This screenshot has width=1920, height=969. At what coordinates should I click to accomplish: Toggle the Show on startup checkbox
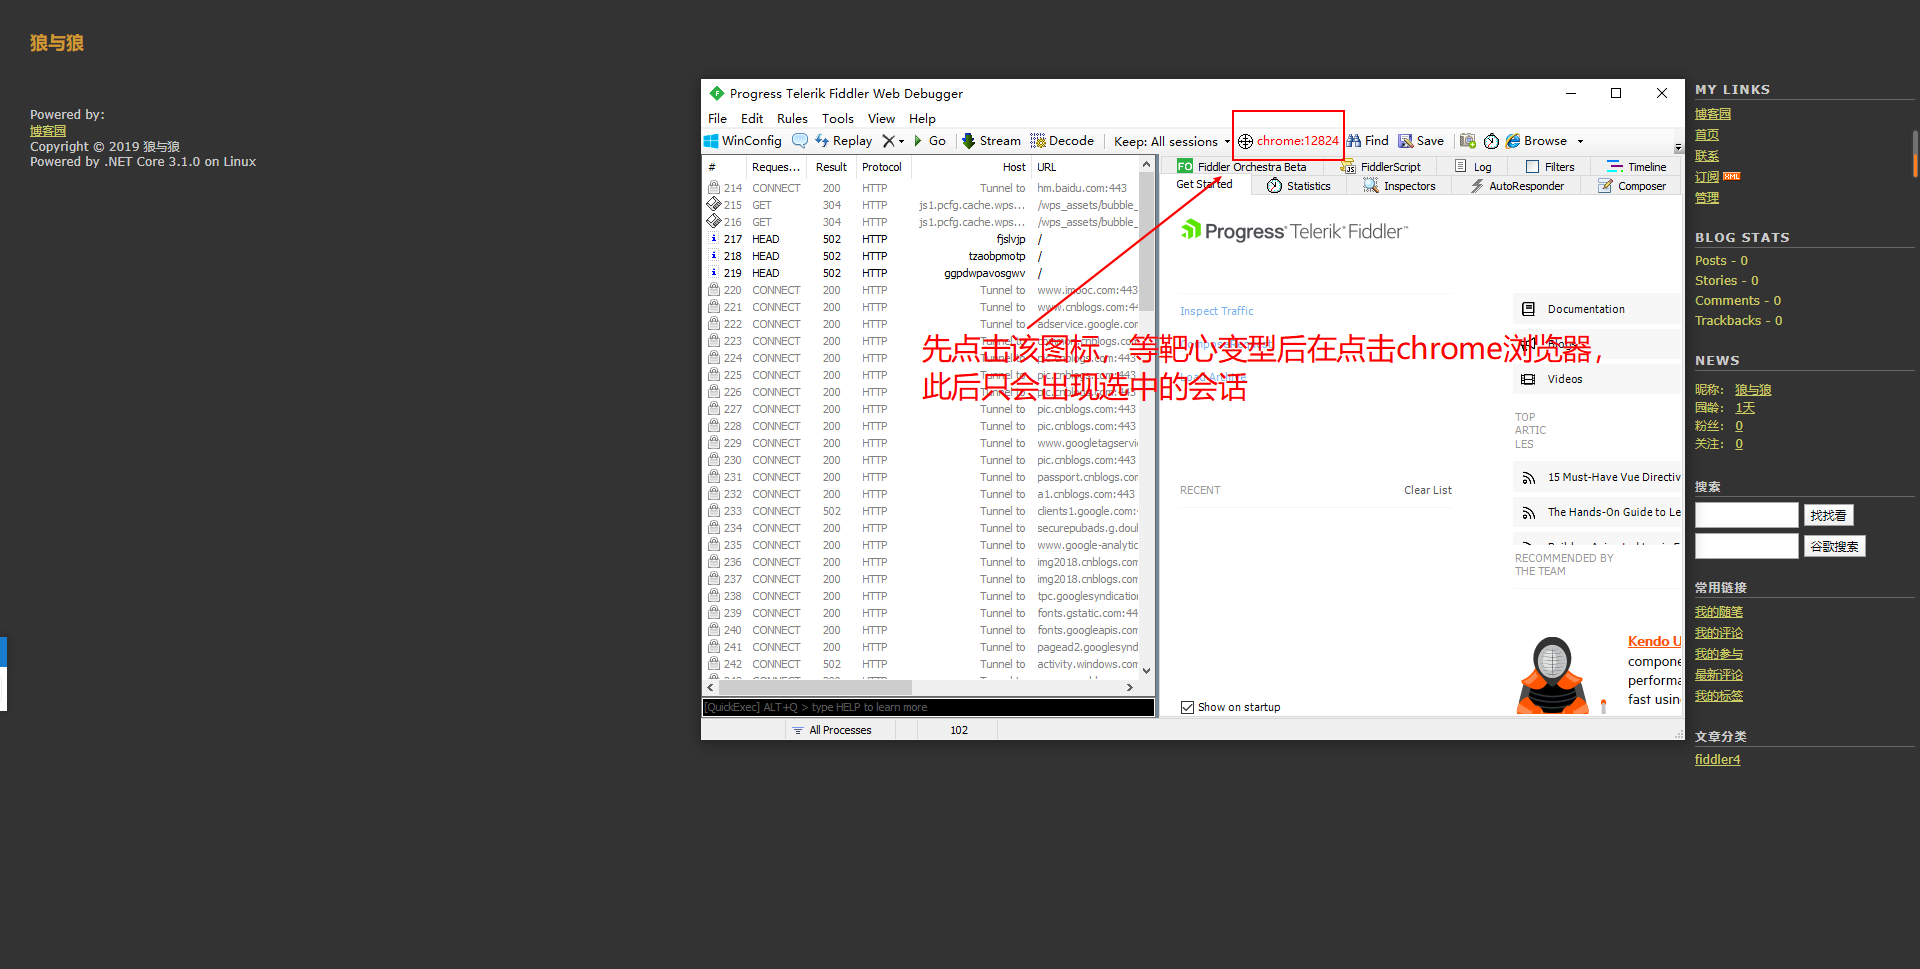[x=1187, y=707]
